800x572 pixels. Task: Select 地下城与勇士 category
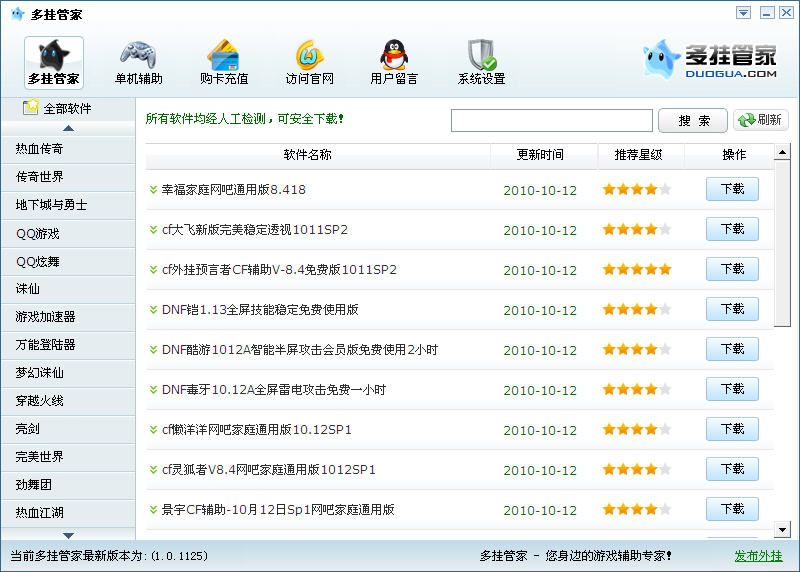[x=68, y=205]
